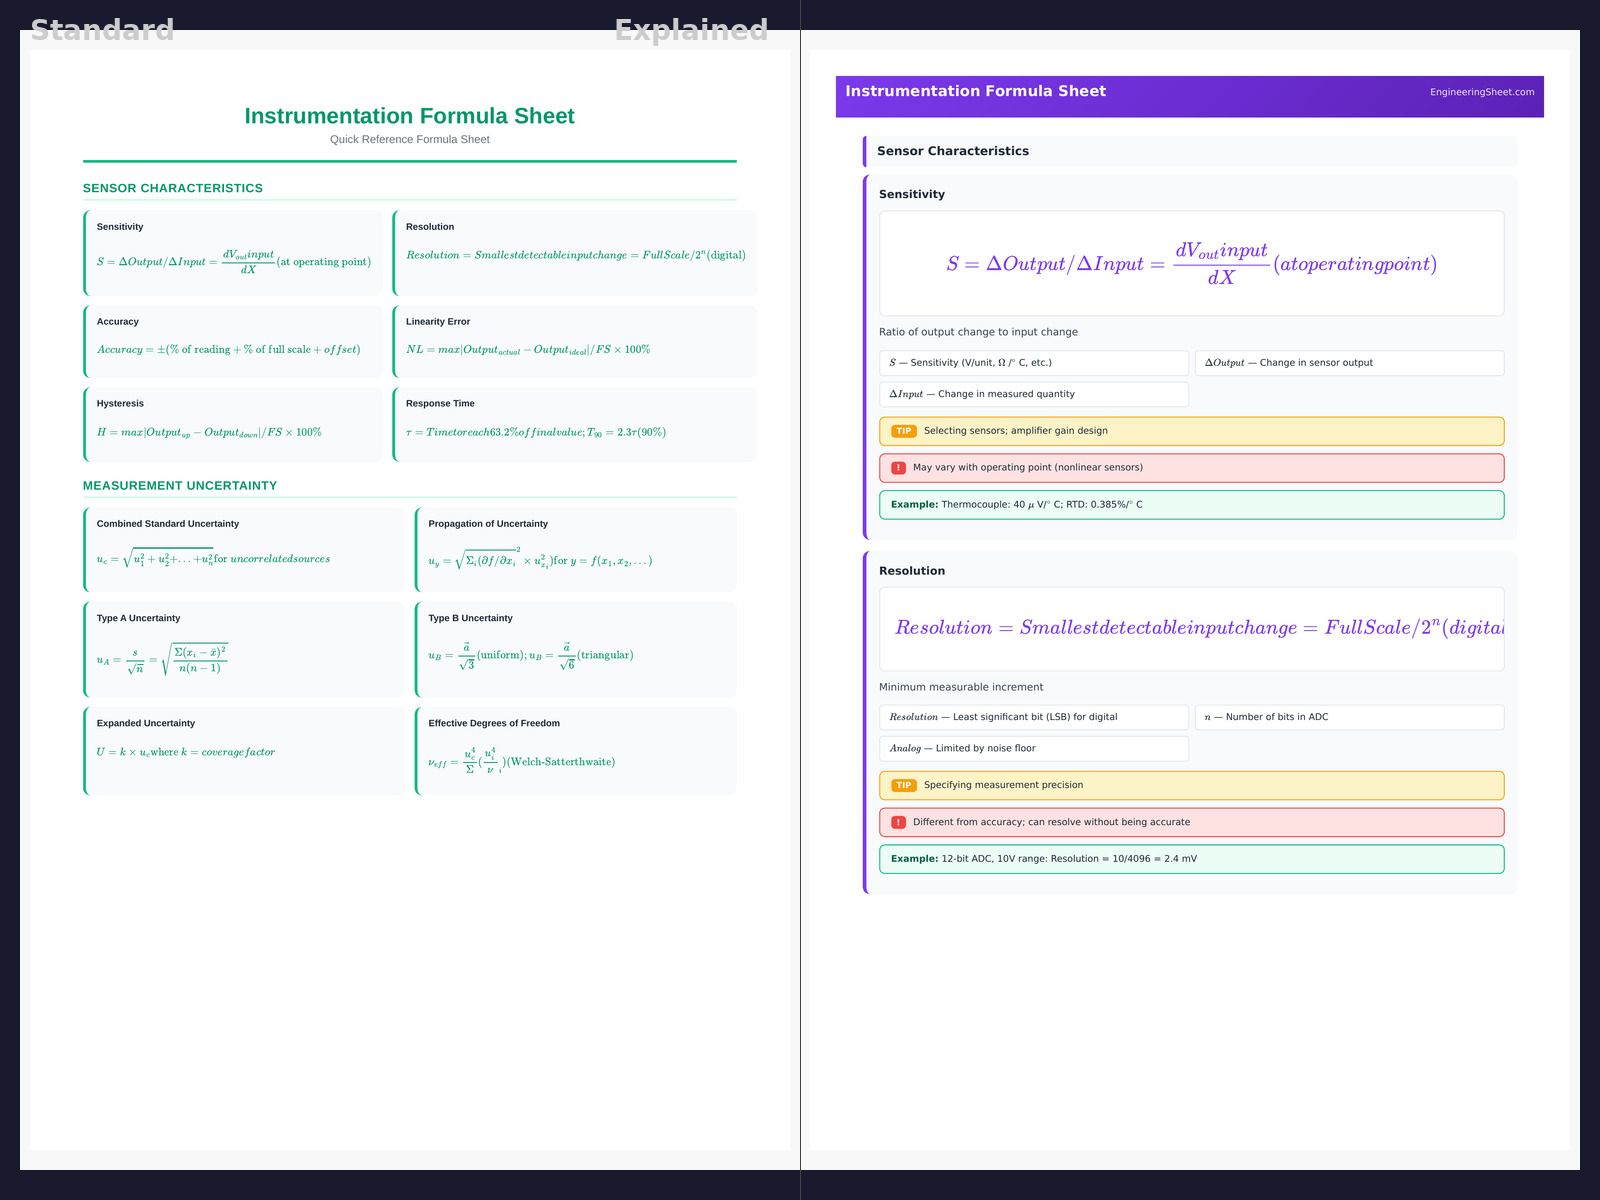Switch to the Explained view label
Screen dimensions: 1600x1200
click(691, 30)
